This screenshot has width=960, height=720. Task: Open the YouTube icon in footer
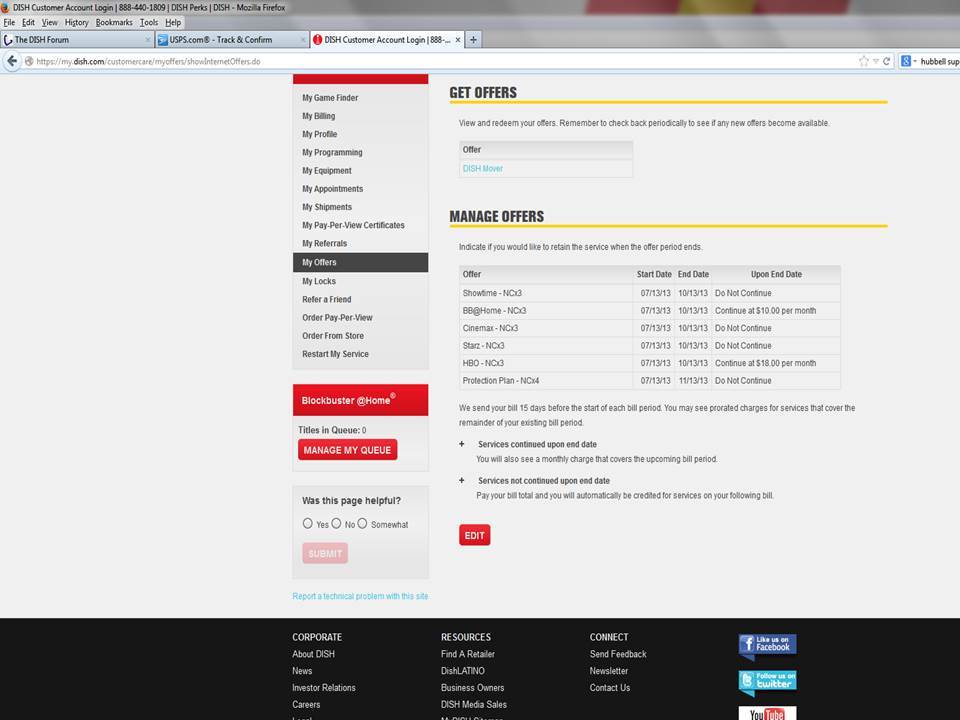click(x=767, y=713)
